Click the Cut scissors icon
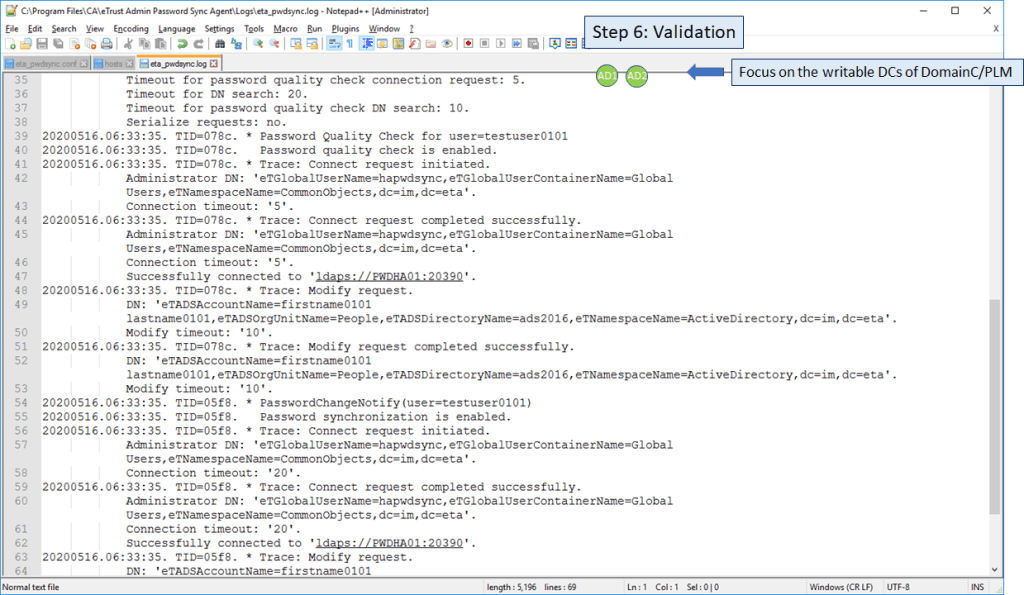This screenshot has width=1024, height=595. [x=128, y=44]
